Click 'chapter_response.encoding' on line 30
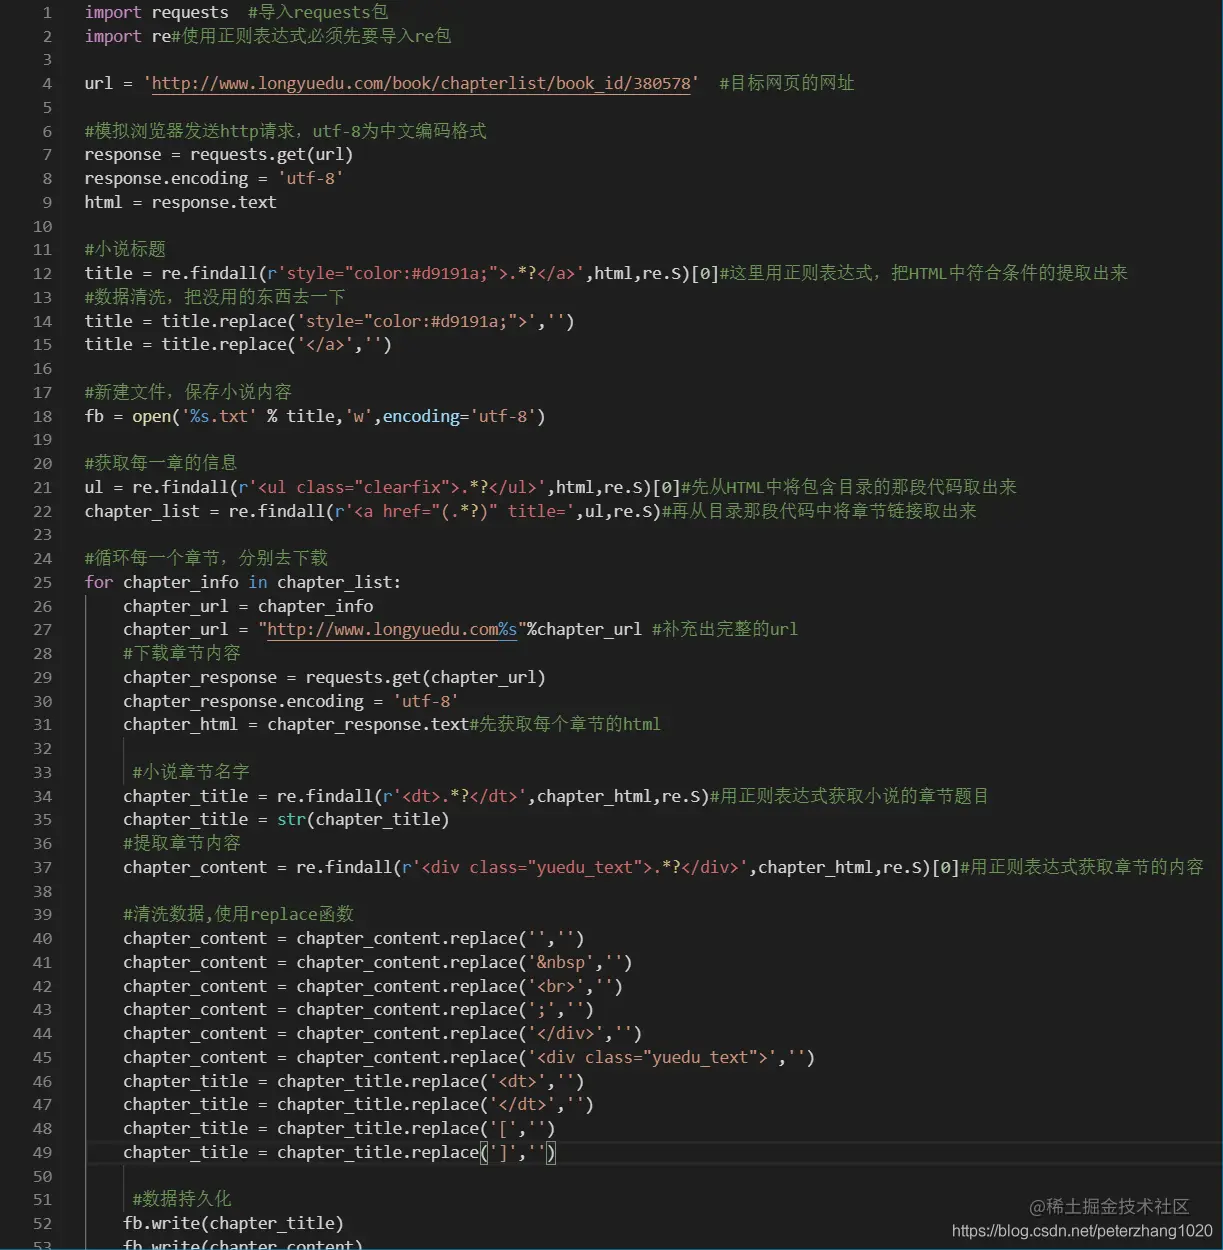 click(x=243, y=702)
